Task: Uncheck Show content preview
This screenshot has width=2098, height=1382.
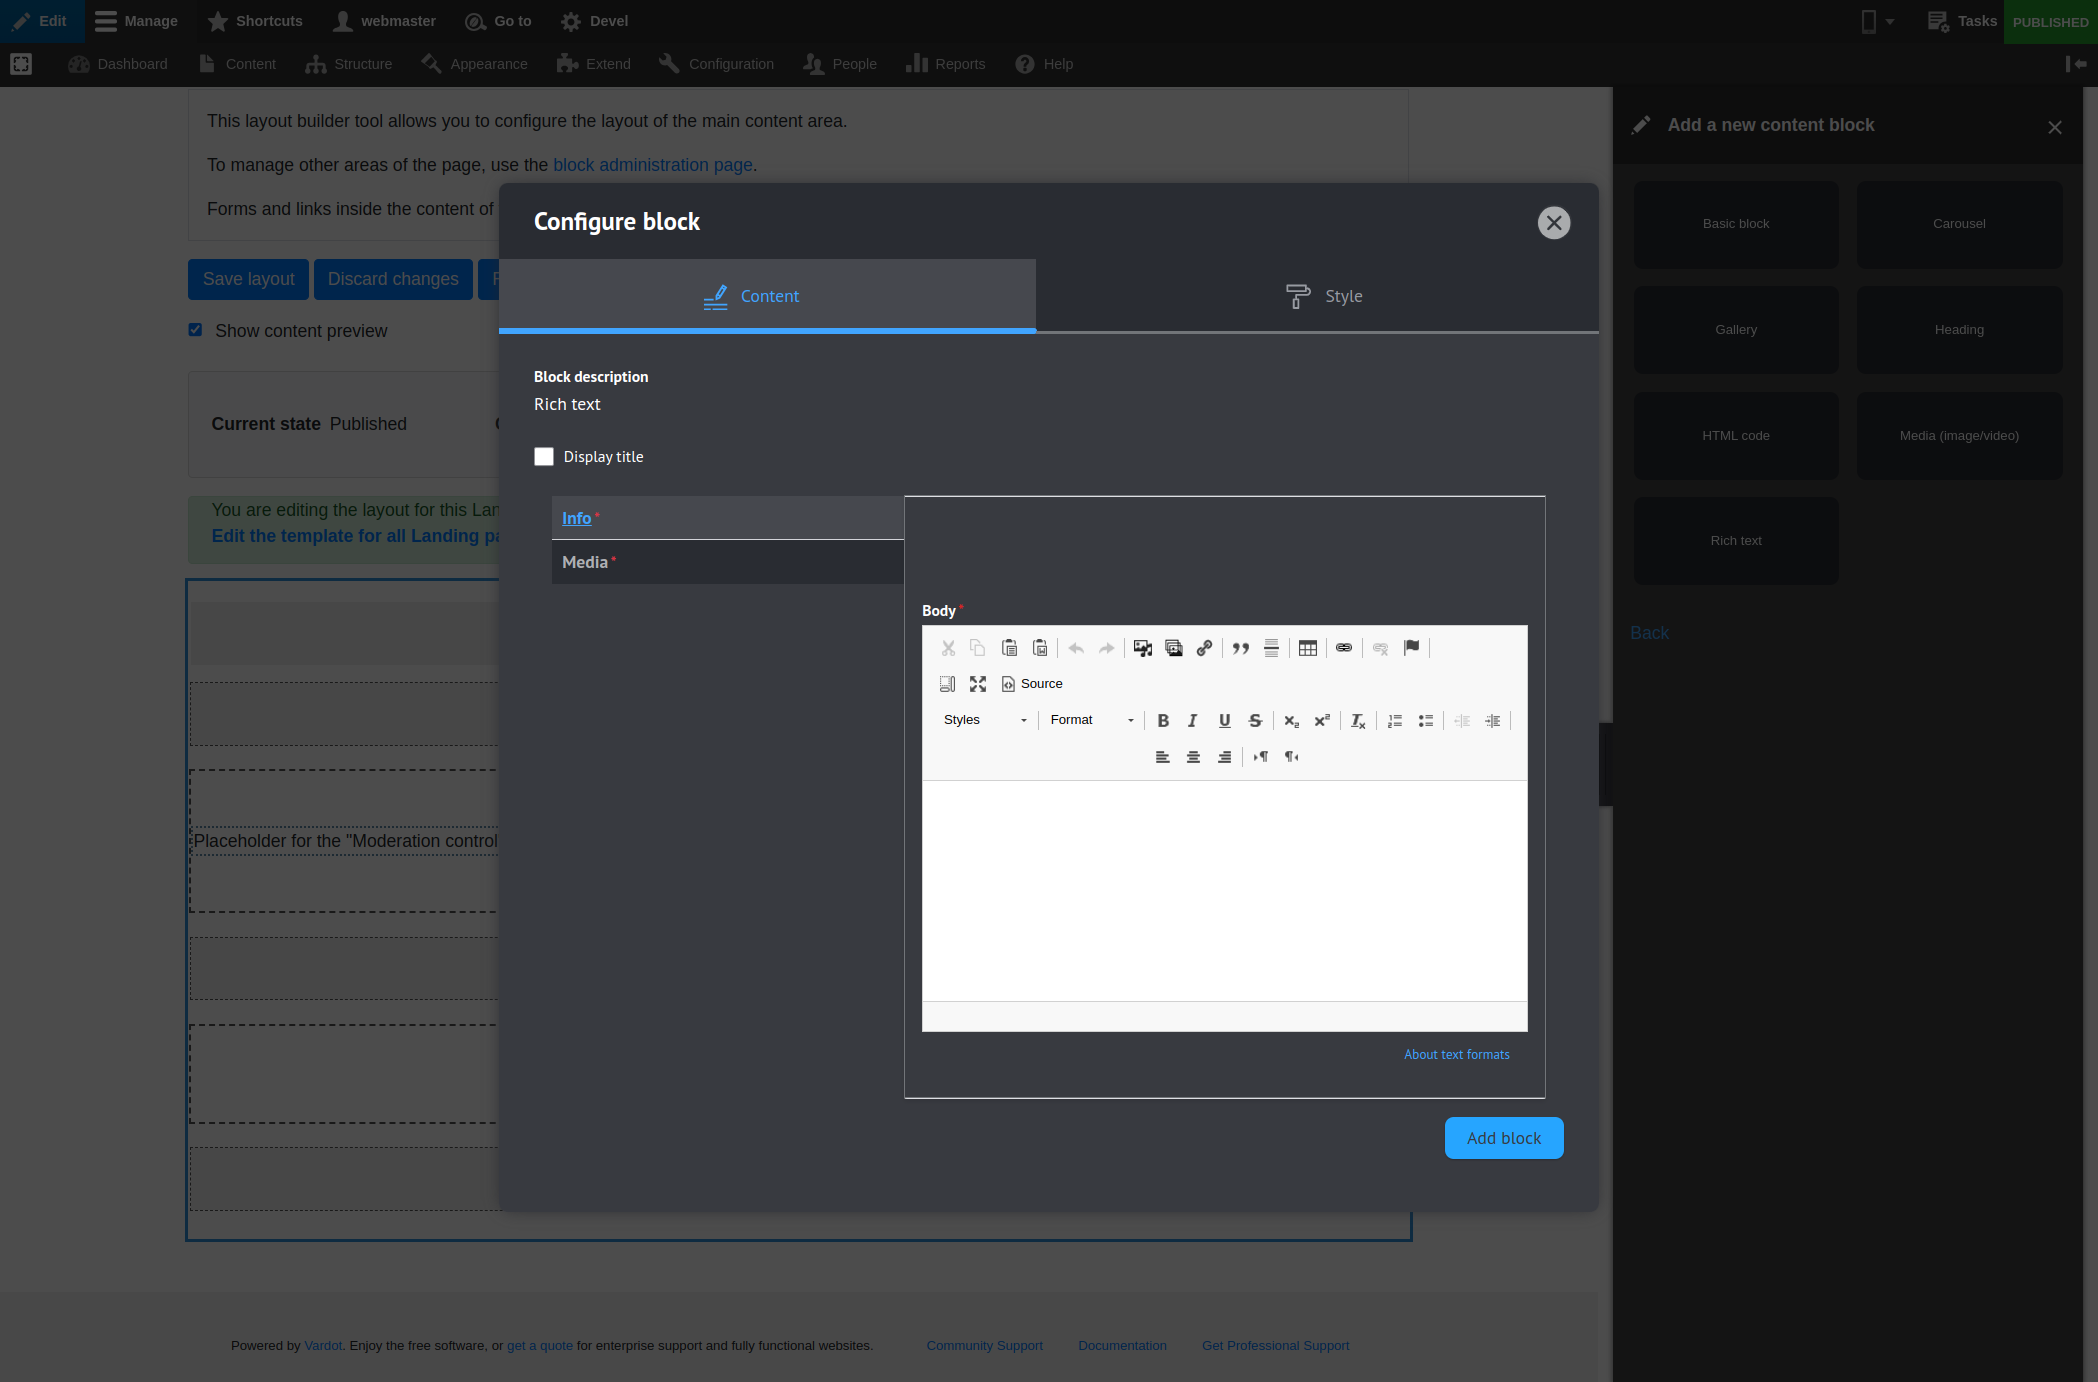Action: tap(196, 330)
